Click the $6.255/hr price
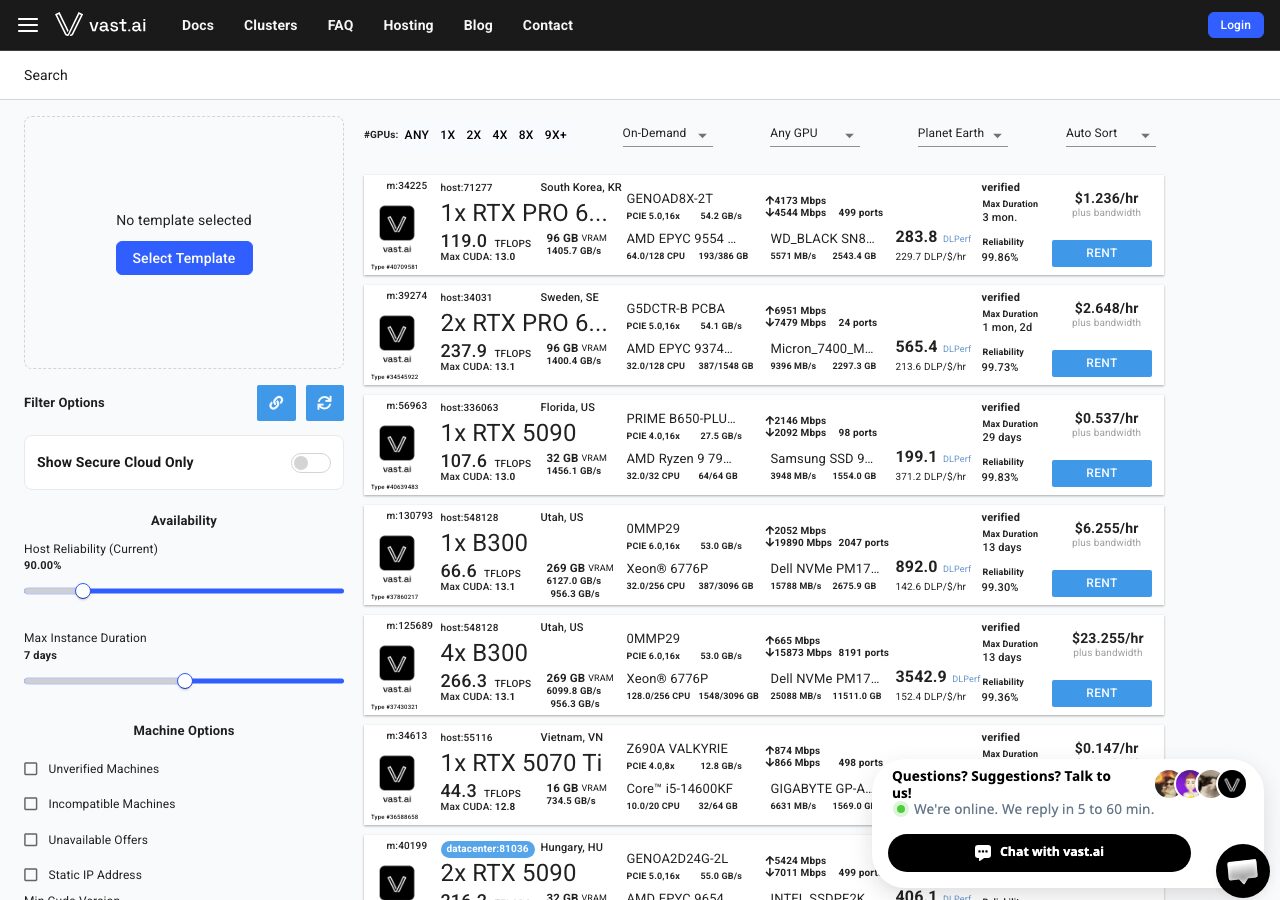Image resolution: width=1280 pixels, height=900 pixels. 1107,528
